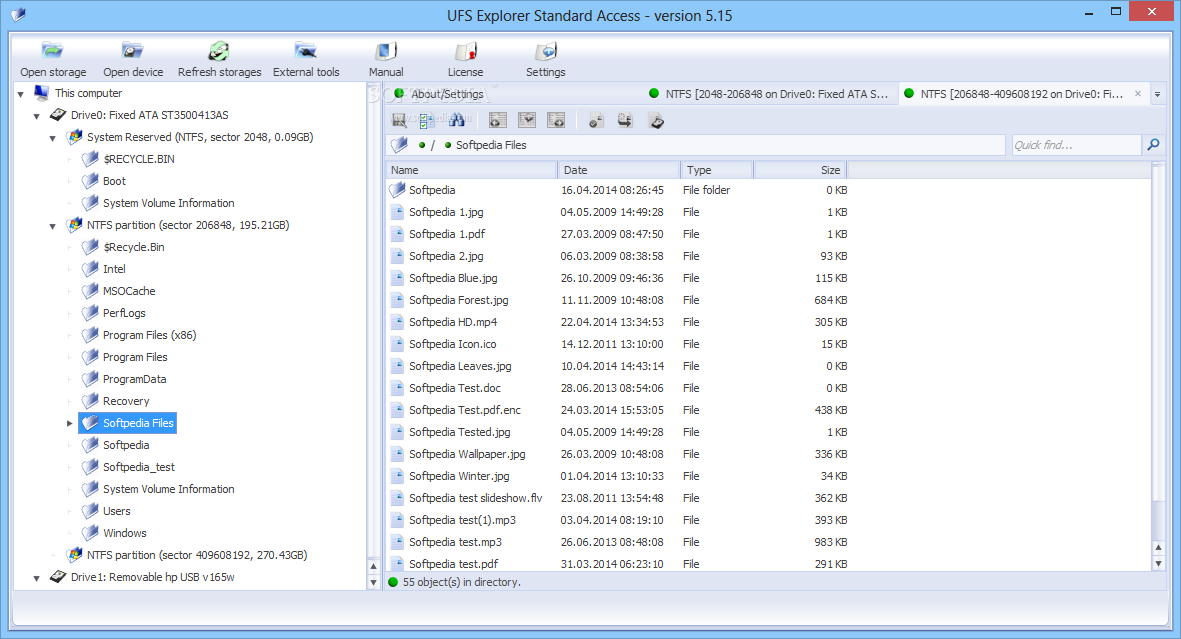Select the ProgramData folder in tree
Screen dimensions: 1181x639
pos(134,379)
